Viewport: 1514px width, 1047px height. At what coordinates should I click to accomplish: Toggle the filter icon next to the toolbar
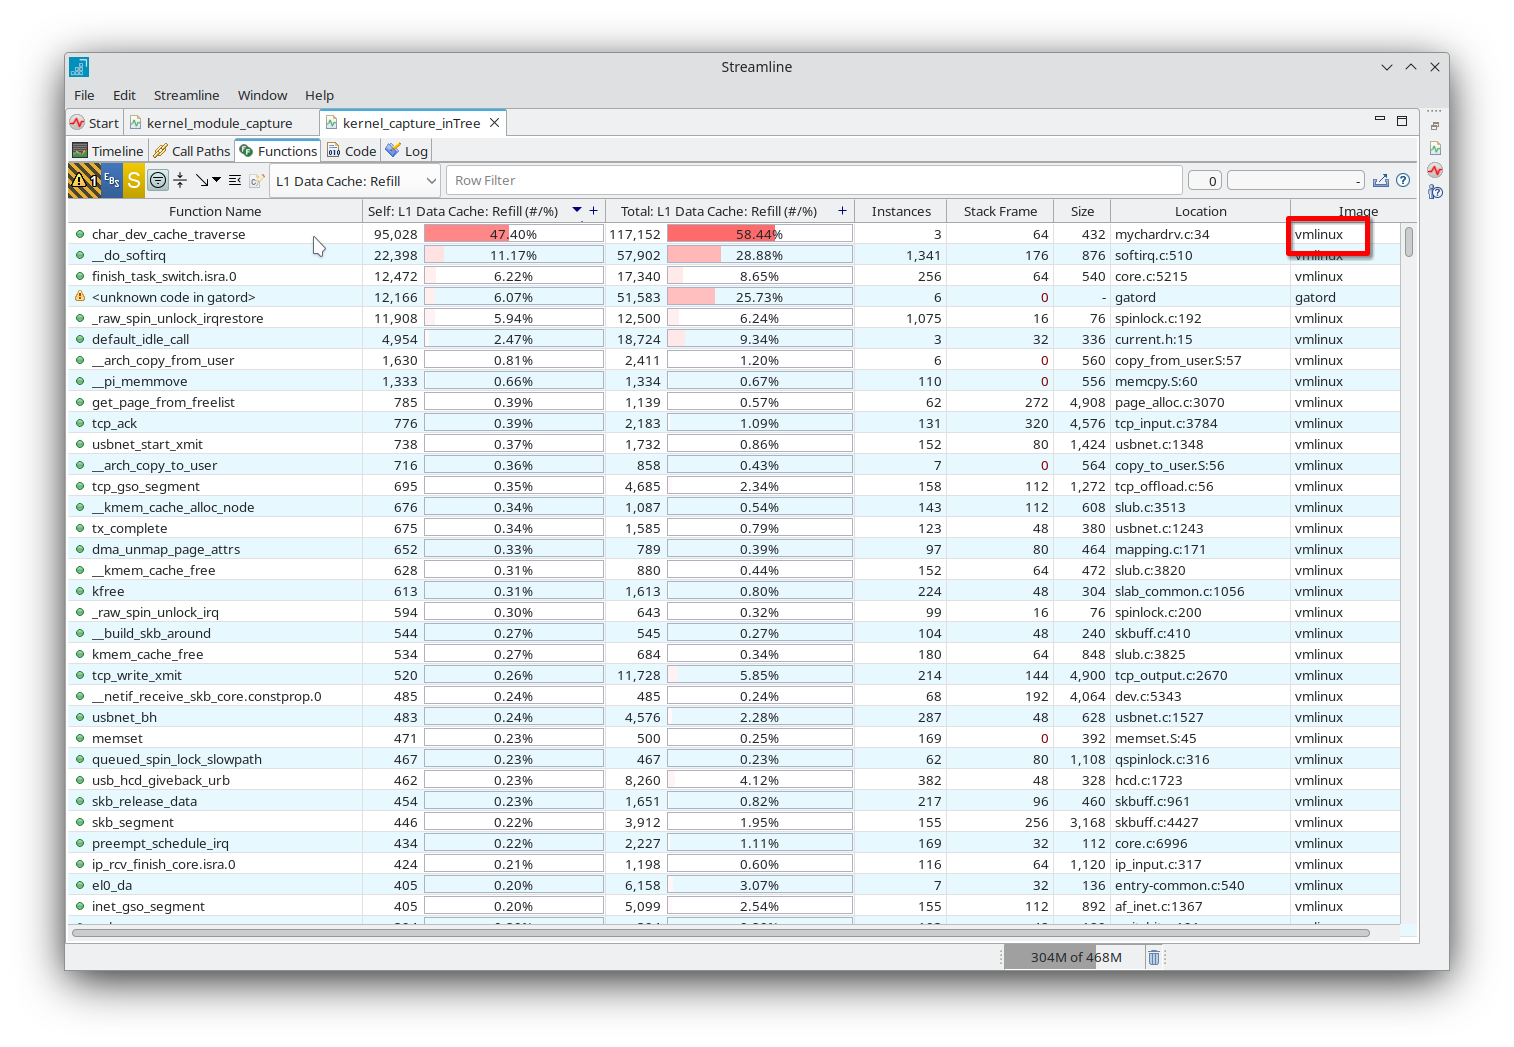[x=158, y=180]
